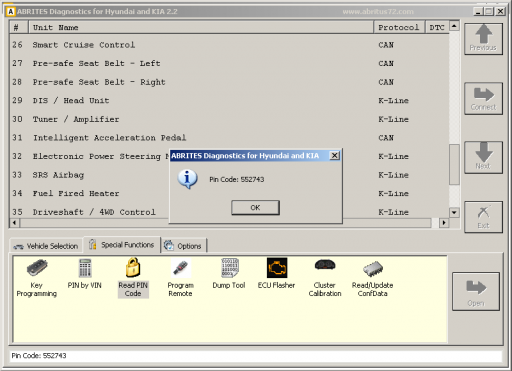Click the Next arrow button
Viewport: 512px width, 371px height.
483,157
